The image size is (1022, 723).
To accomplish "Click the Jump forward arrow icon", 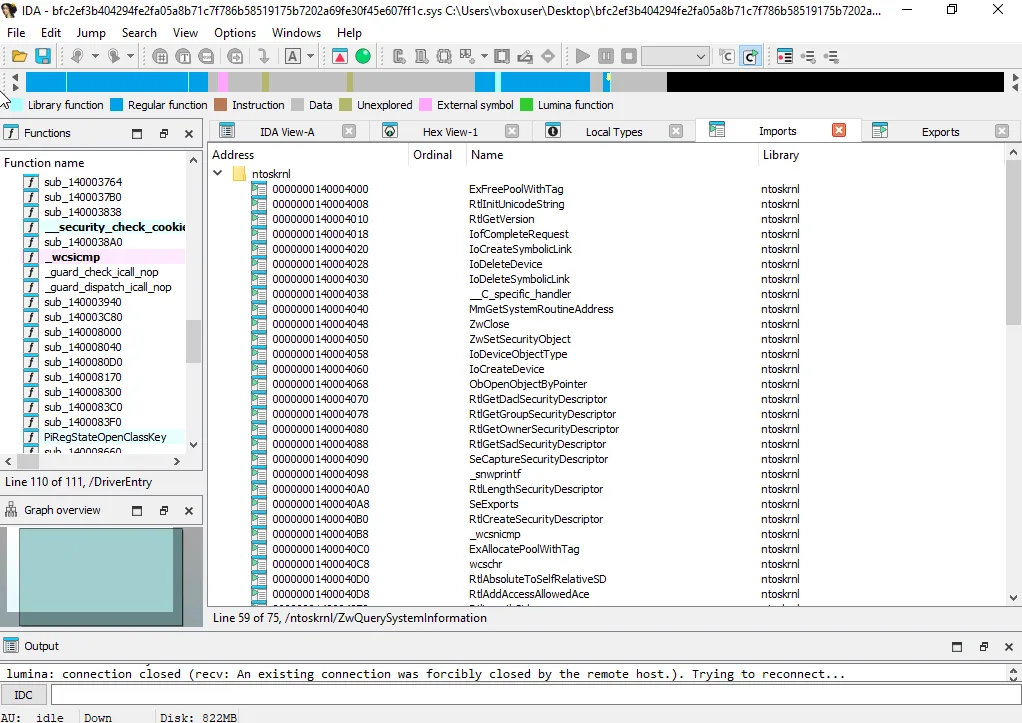I will click(x=113, y=57).
